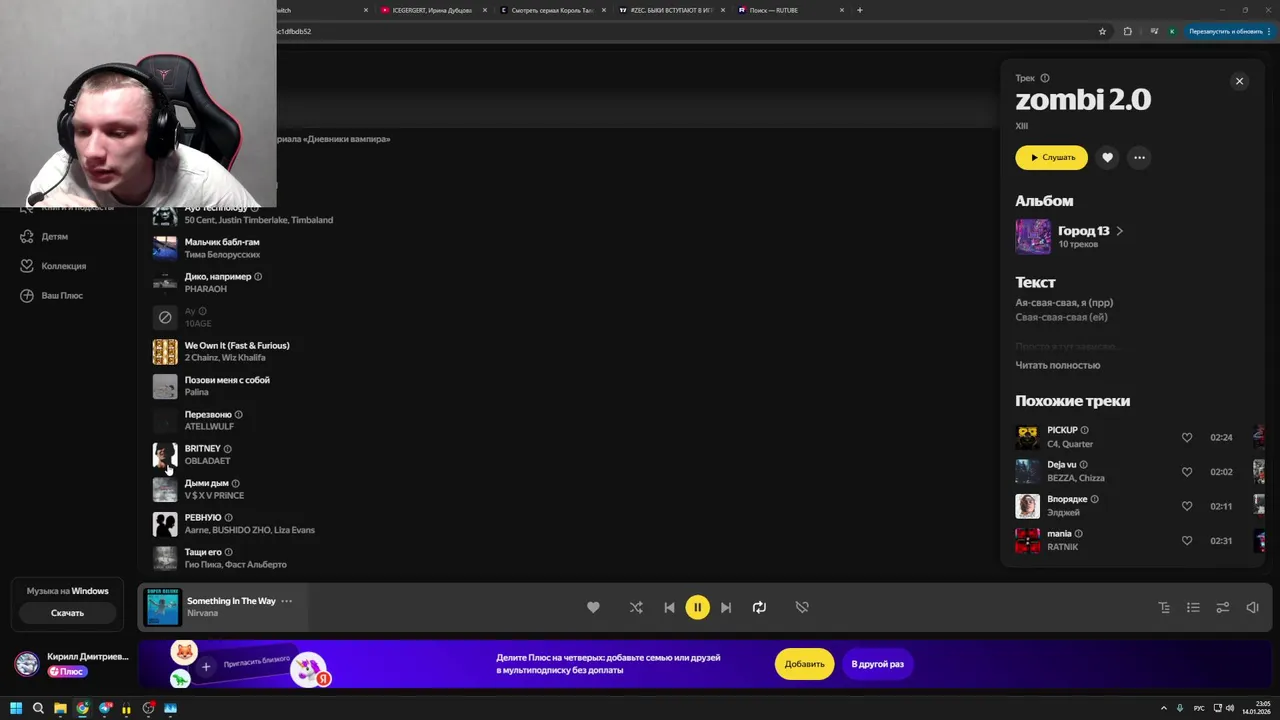Open Windows taskbar search
This screenshot has width=1280, height=720.
(x=38, y=708)
